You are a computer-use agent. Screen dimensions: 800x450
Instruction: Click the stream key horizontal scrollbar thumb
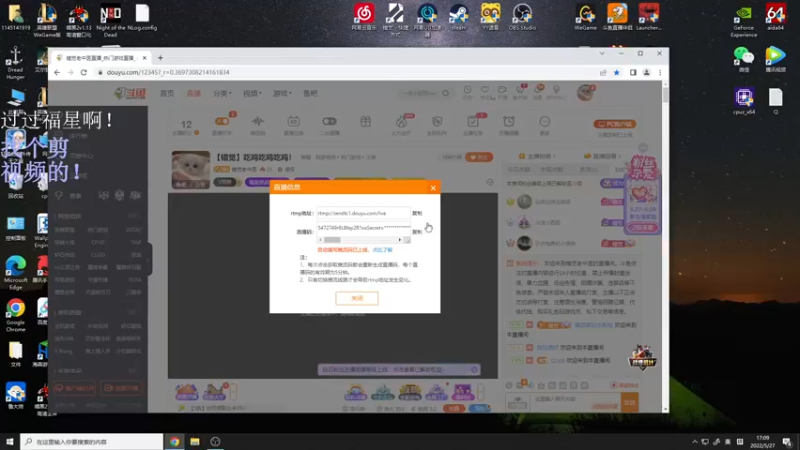(332, 240)
